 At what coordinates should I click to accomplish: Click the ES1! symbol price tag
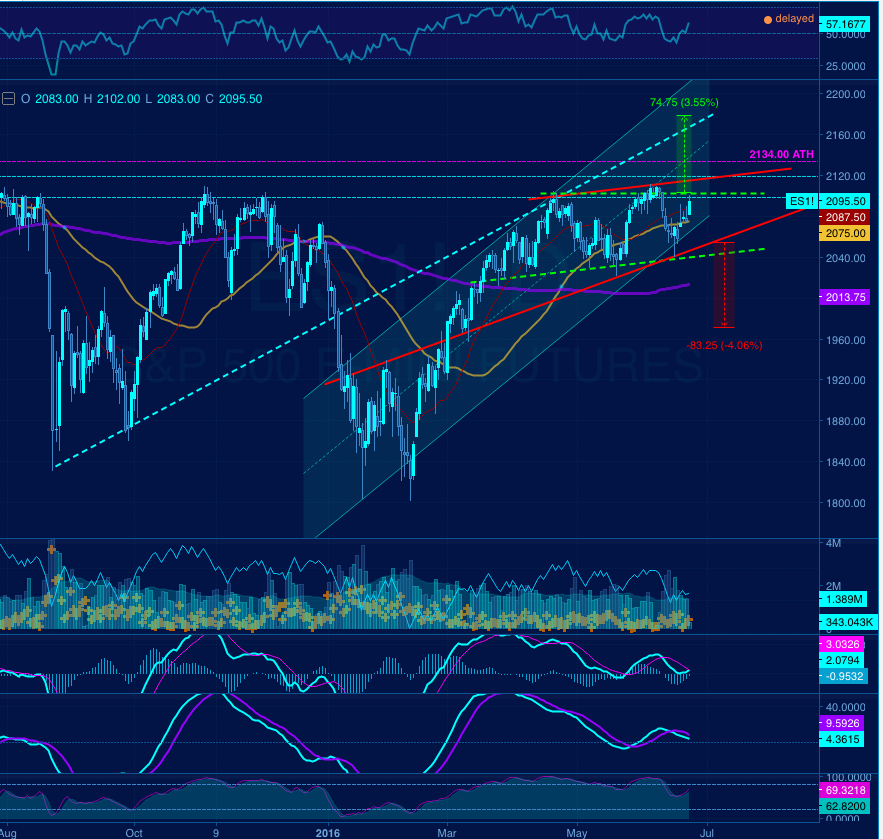(801, 201)
